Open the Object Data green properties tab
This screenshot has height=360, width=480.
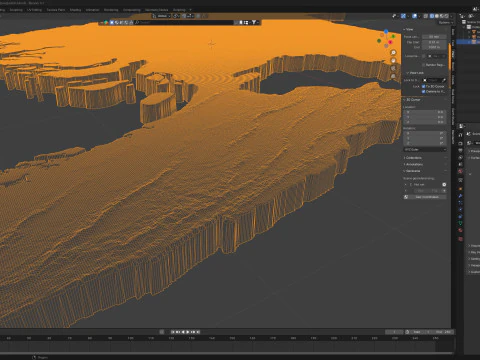point(460,223)
